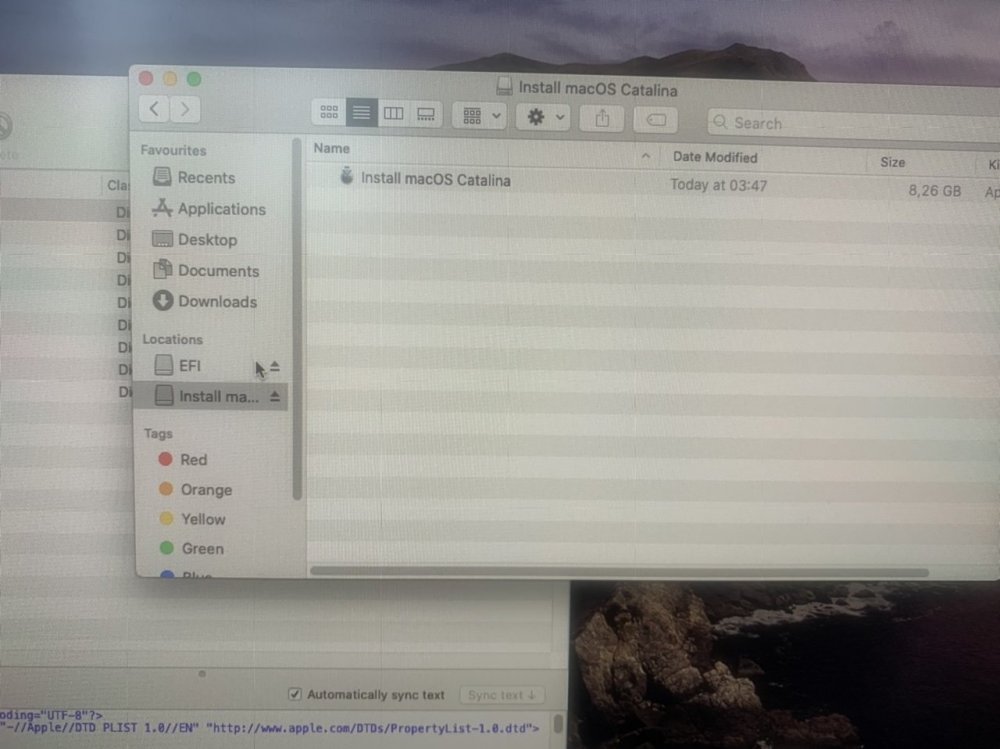
Task: Sort by the Name column
Action: pos(331,148)
